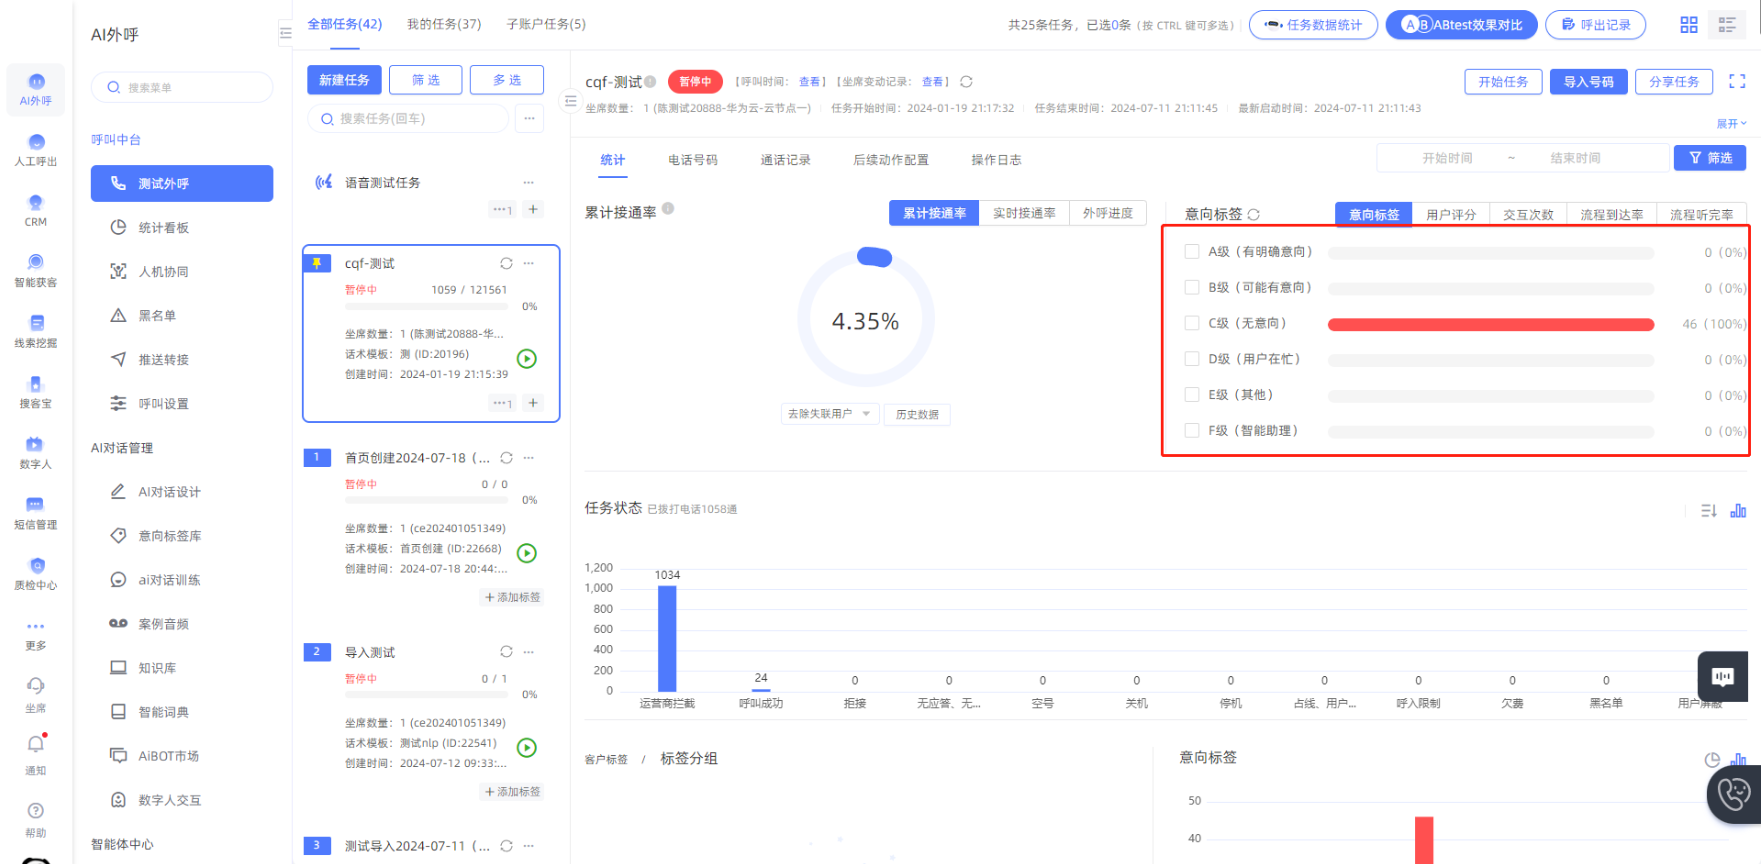The image size is (1761, 864).
Task: Start the cqf-测试 task play icon
Action: (x=527, y=359)
